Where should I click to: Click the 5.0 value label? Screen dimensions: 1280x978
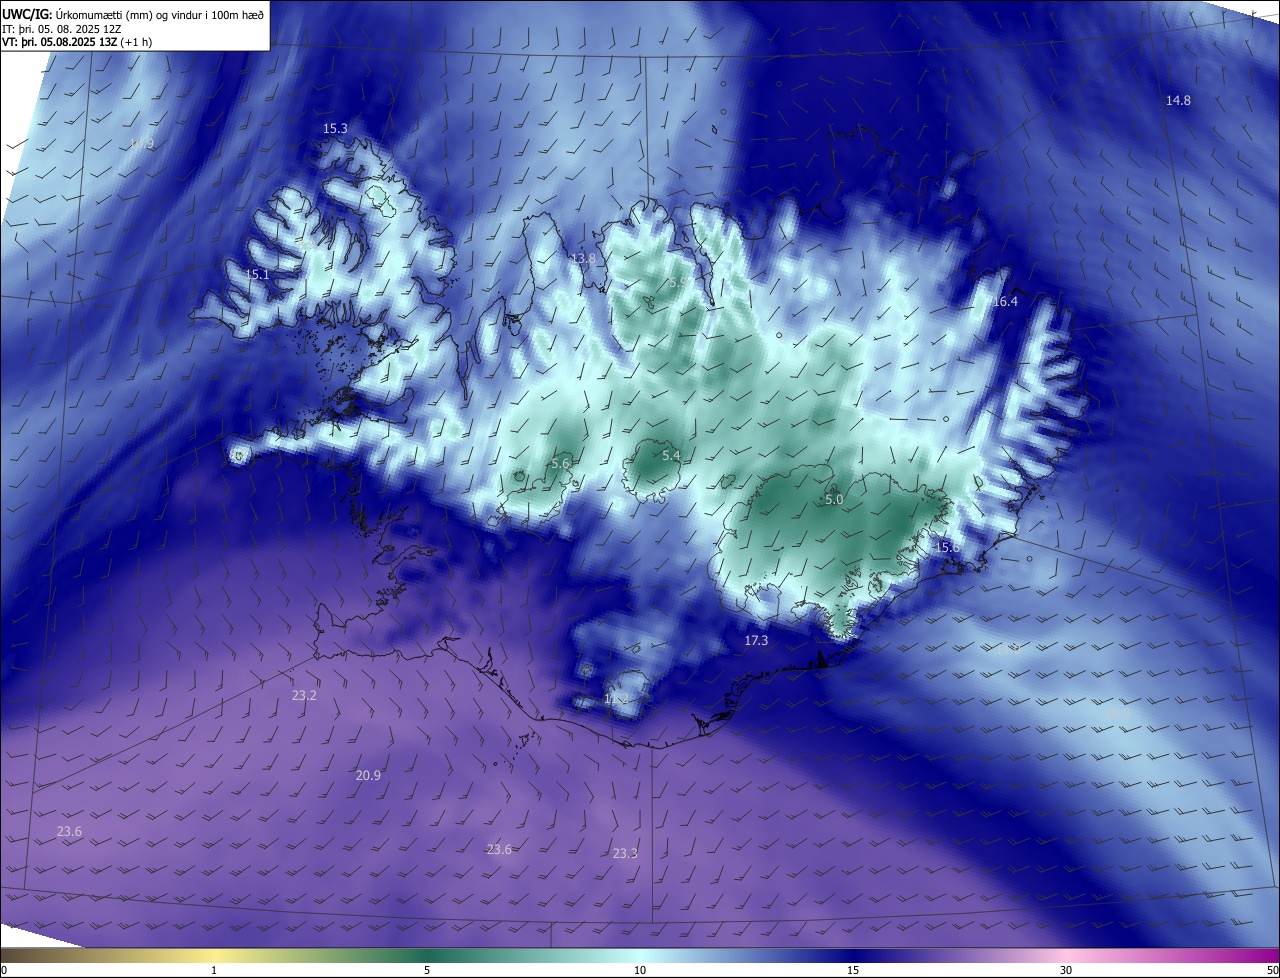point(834,499)
